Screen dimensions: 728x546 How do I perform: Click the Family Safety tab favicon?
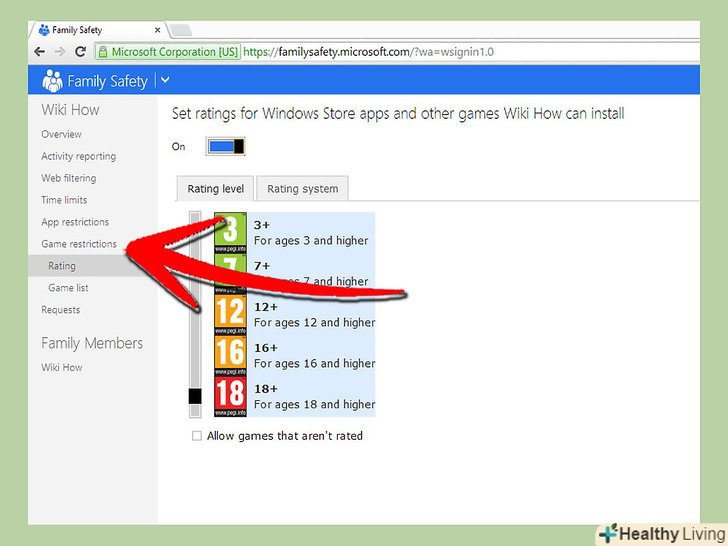(44, 30)
